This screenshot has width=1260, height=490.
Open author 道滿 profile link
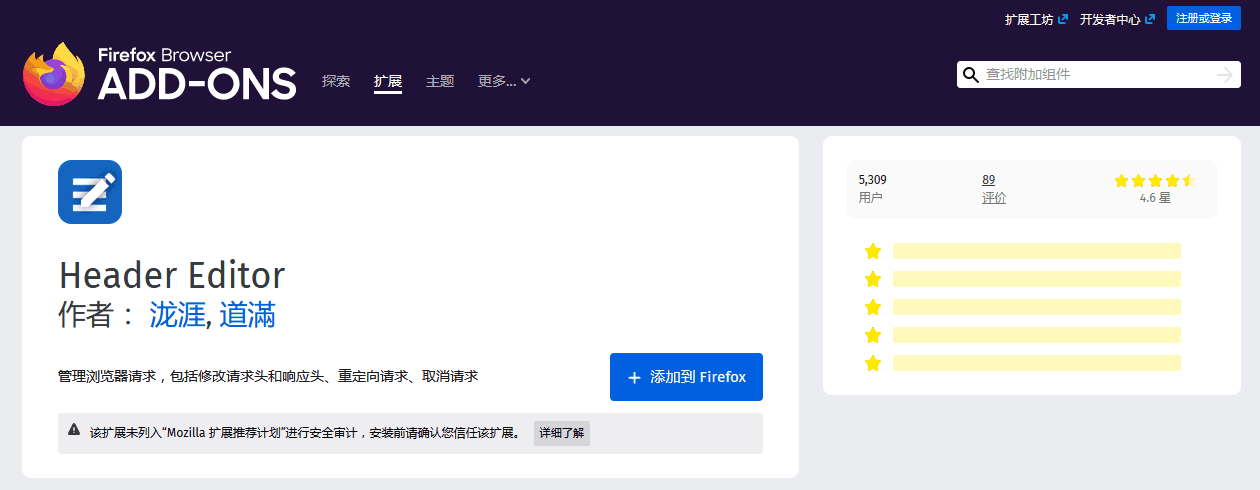coord(247,315)
